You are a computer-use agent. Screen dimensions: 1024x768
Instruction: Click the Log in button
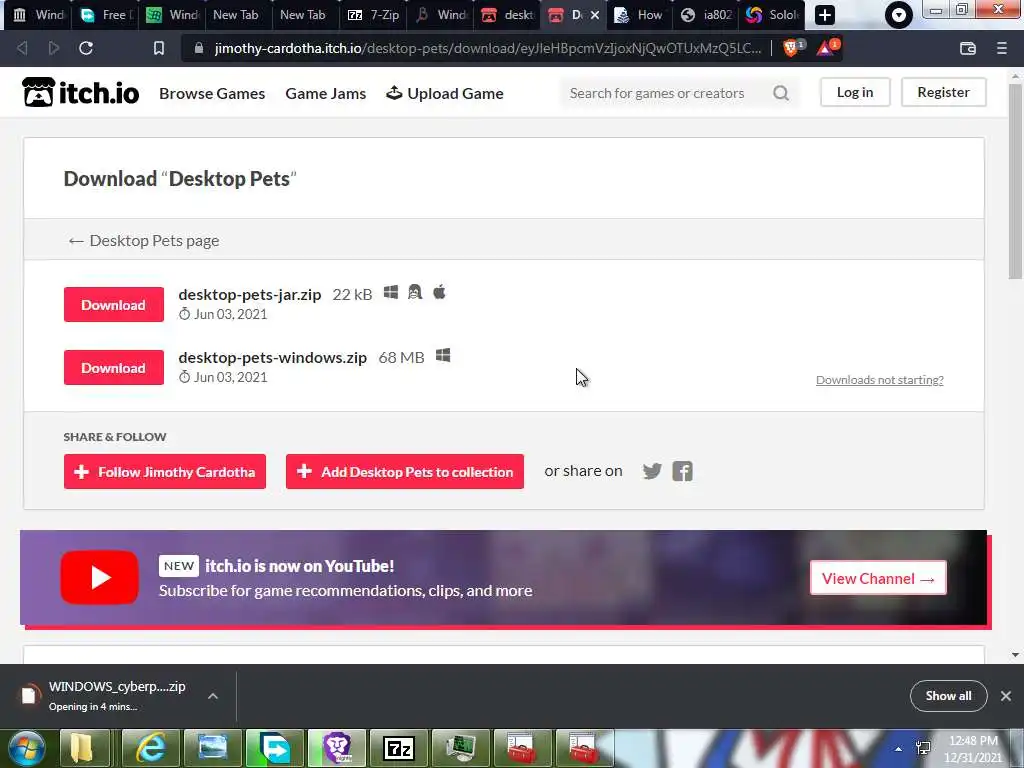[x=855, y=92]
